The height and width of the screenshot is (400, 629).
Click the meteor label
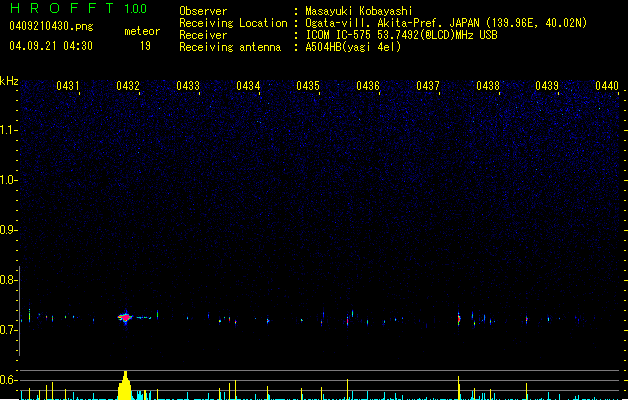(x=142, y=31)
